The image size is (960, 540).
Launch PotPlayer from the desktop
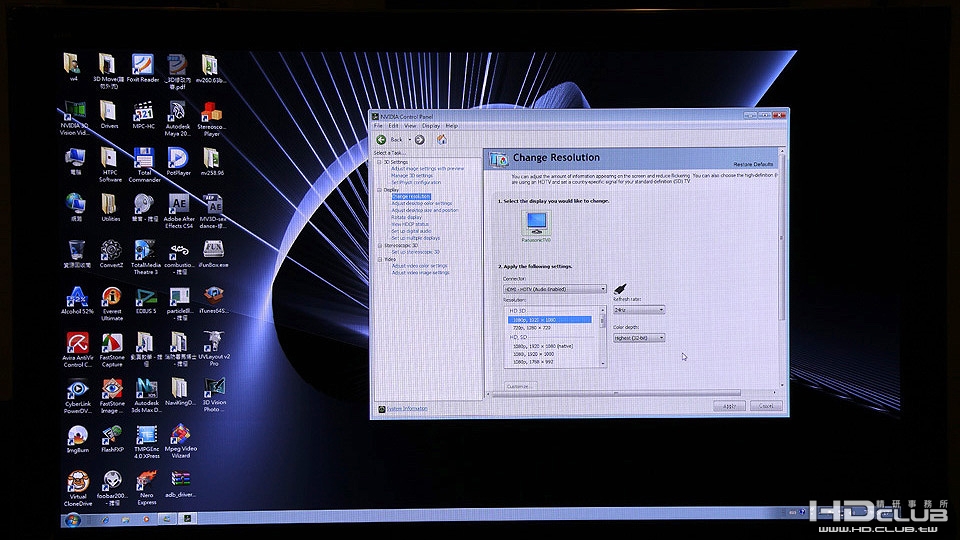coord(178,162)
